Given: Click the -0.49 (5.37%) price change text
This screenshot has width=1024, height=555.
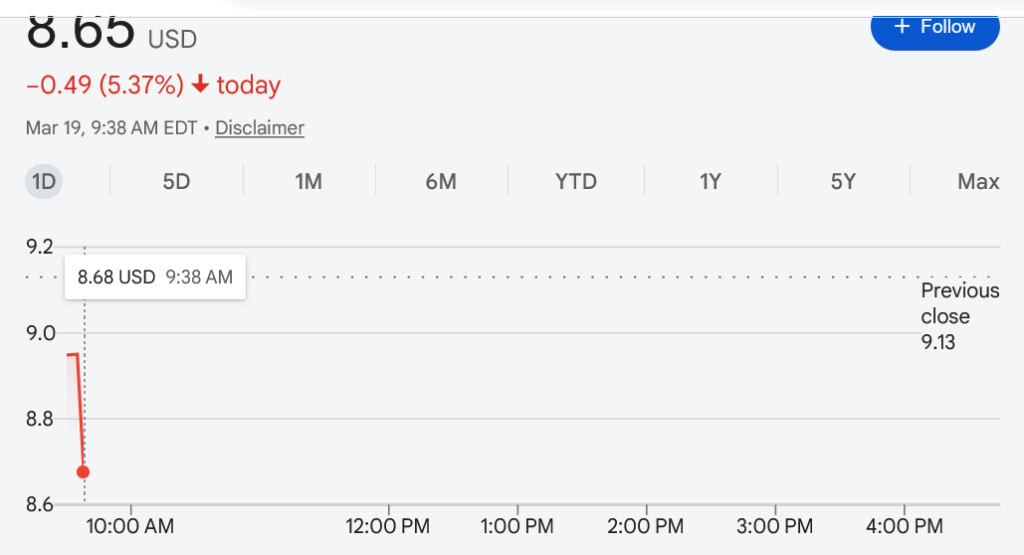Looking at the screenshot, I should click(105, 86).
